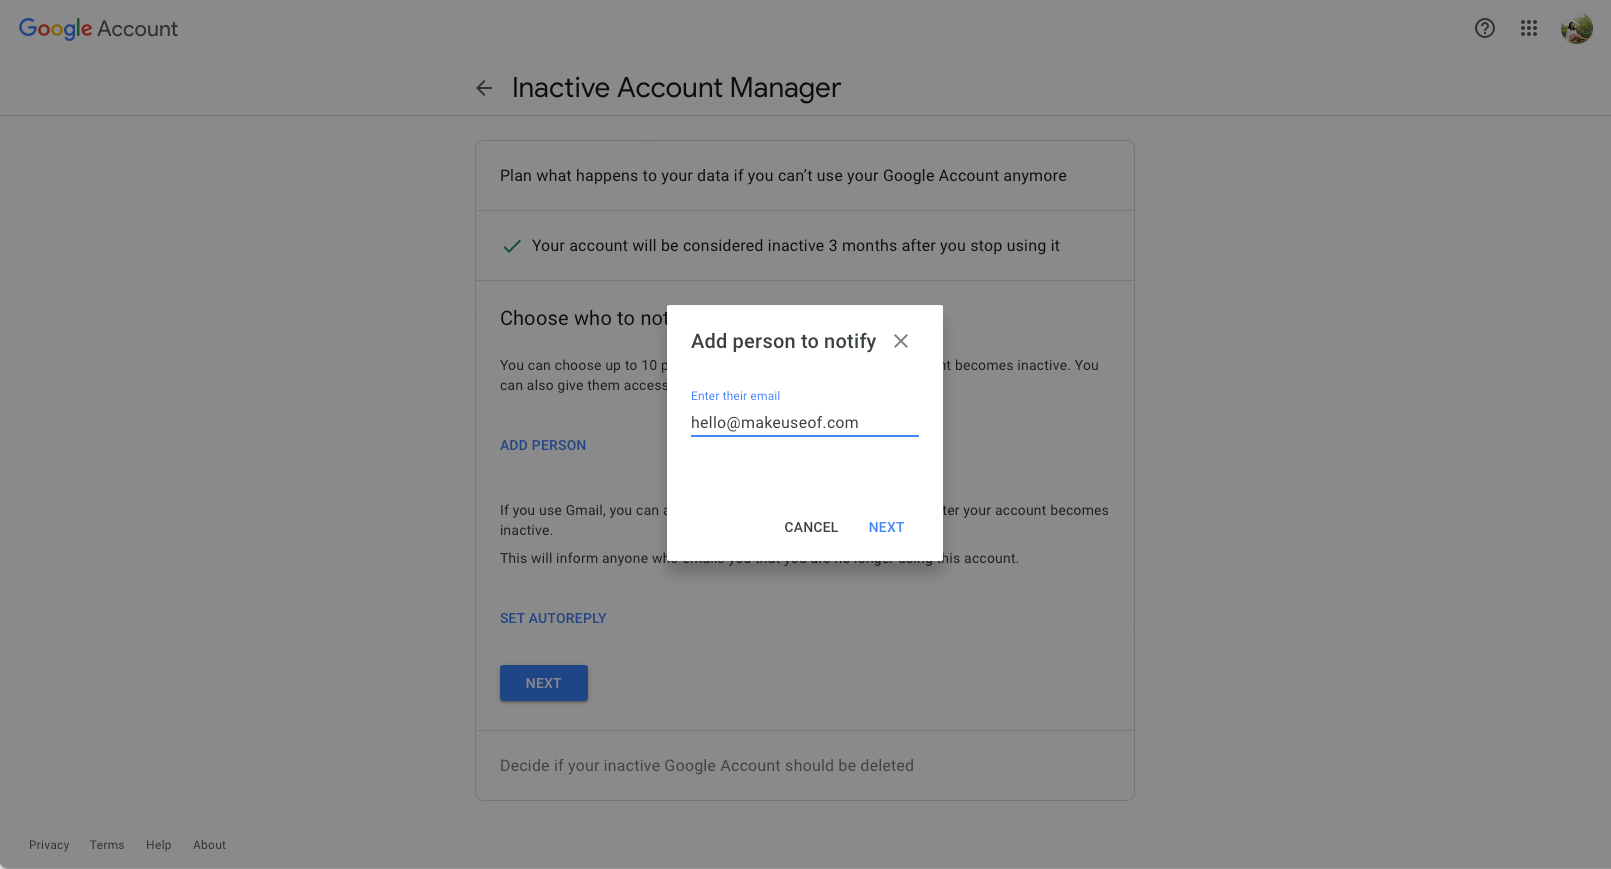Open the Privacy footer link
This screenshot has height=869, width=1611.
point(49,845)
